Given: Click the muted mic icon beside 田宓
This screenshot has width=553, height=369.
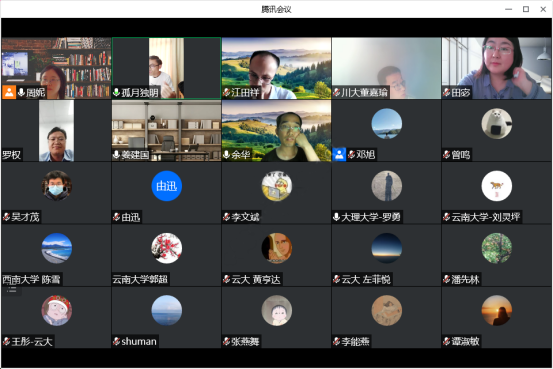Looking at the screenshot, I should point(447,93).
